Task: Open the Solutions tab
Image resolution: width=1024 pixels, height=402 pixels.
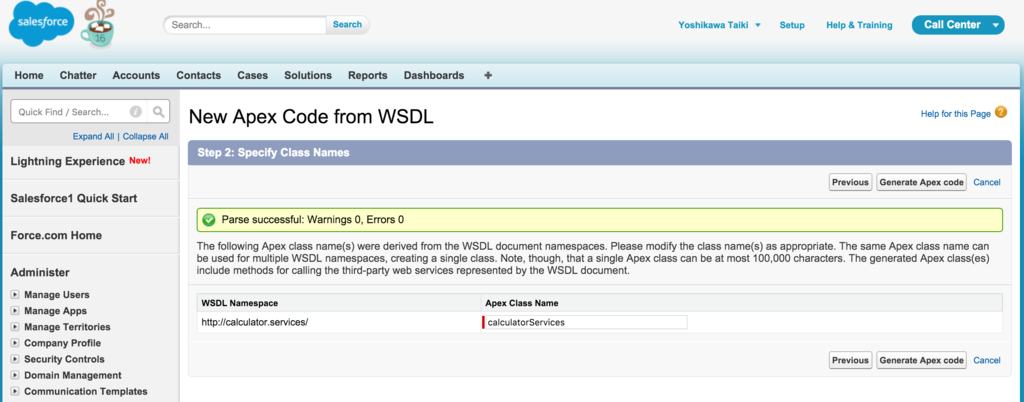Action: click(x=308, y=75)
